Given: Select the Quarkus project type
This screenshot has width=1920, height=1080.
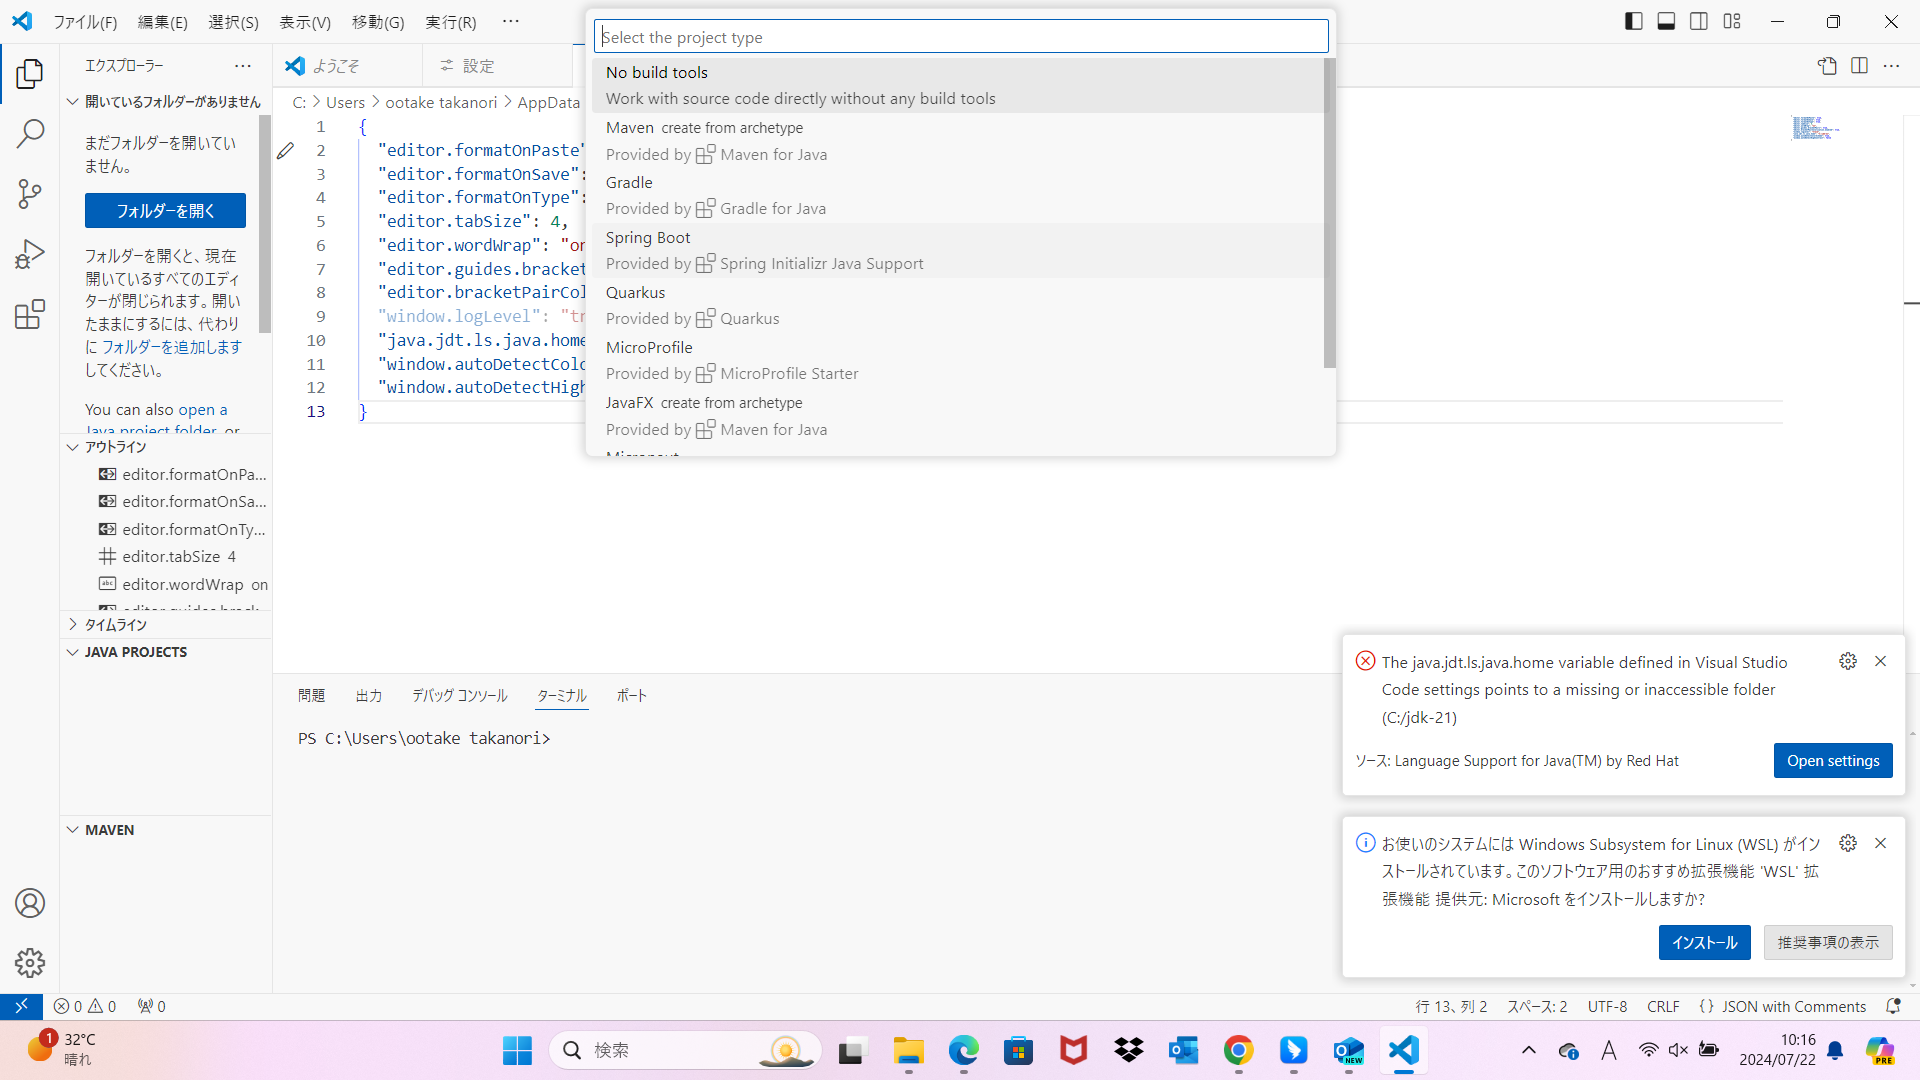Looking at the screenshot, I should click(x=958, y=305).
